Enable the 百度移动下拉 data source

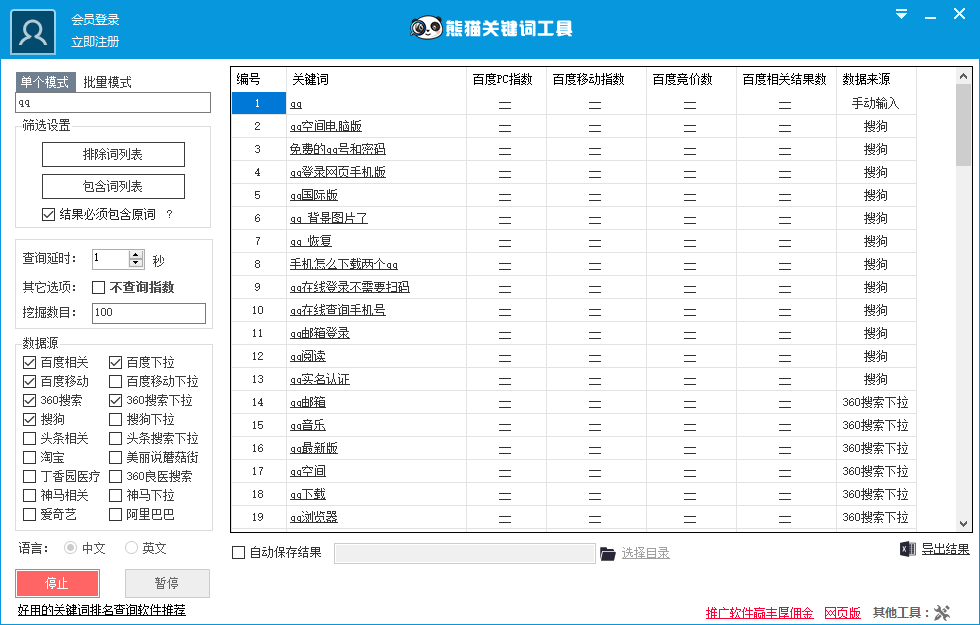115,381
